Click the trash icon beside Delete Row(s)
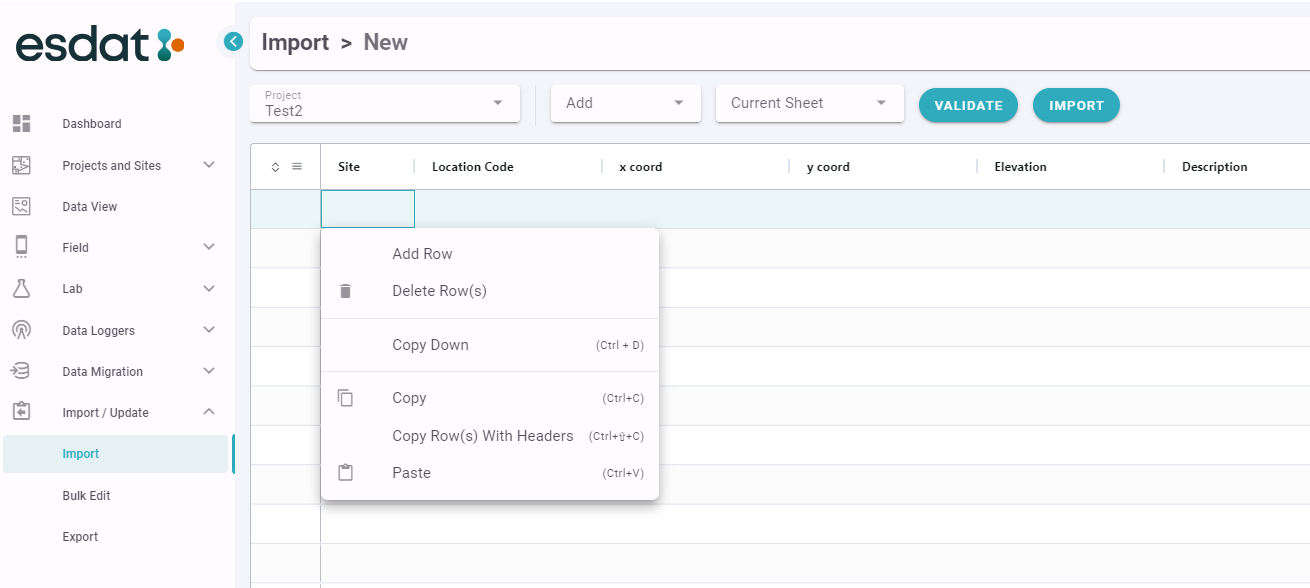1310x588 pixels. click(x=346, y=291)
